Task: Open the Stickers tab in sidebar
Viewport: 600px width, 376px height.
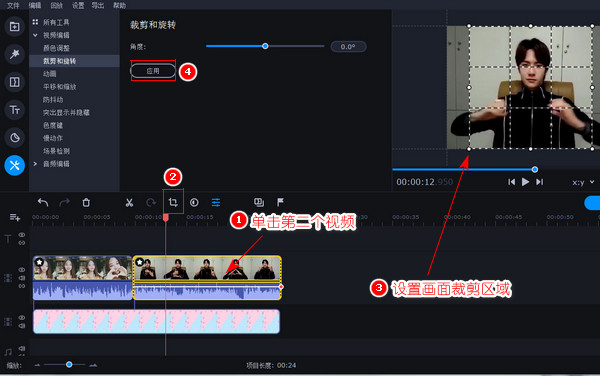Action: point(15,137)
